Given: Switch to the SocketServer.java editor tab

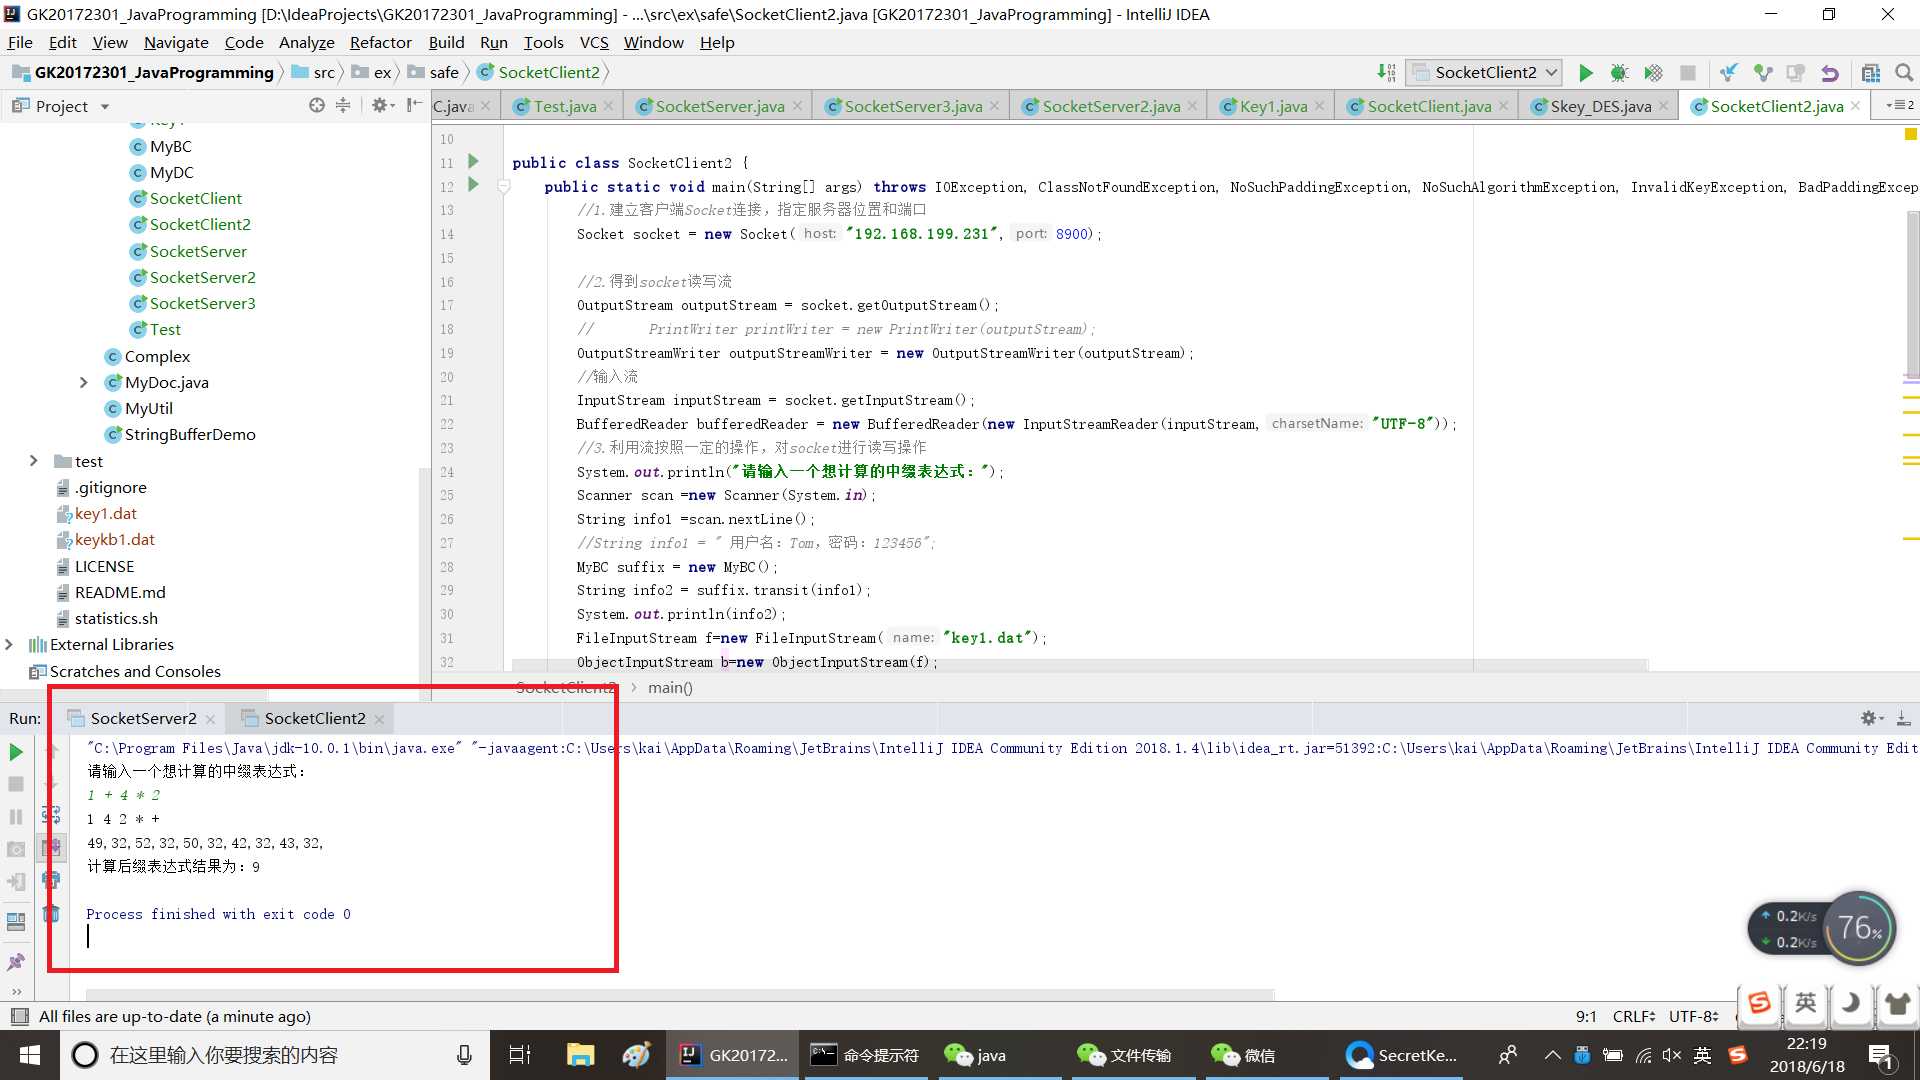Looking at the screenshot, I should (x=720, y=106).
